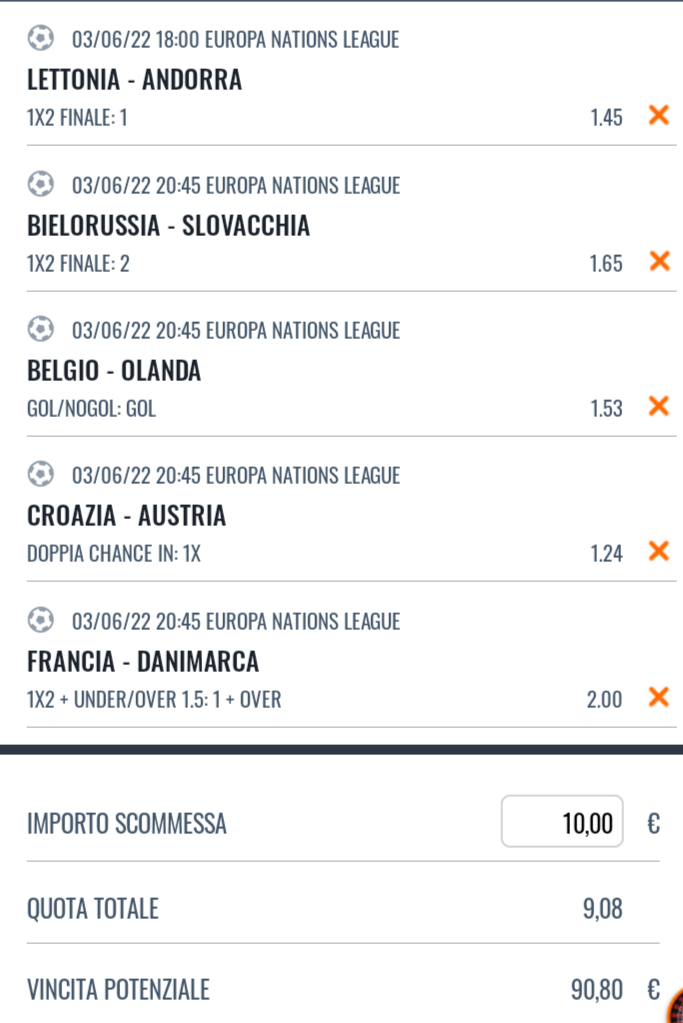Click the Vincita Potenziale amount 90,80
This screenshot has height=1023, width=683.
click(x=597, y=990)
